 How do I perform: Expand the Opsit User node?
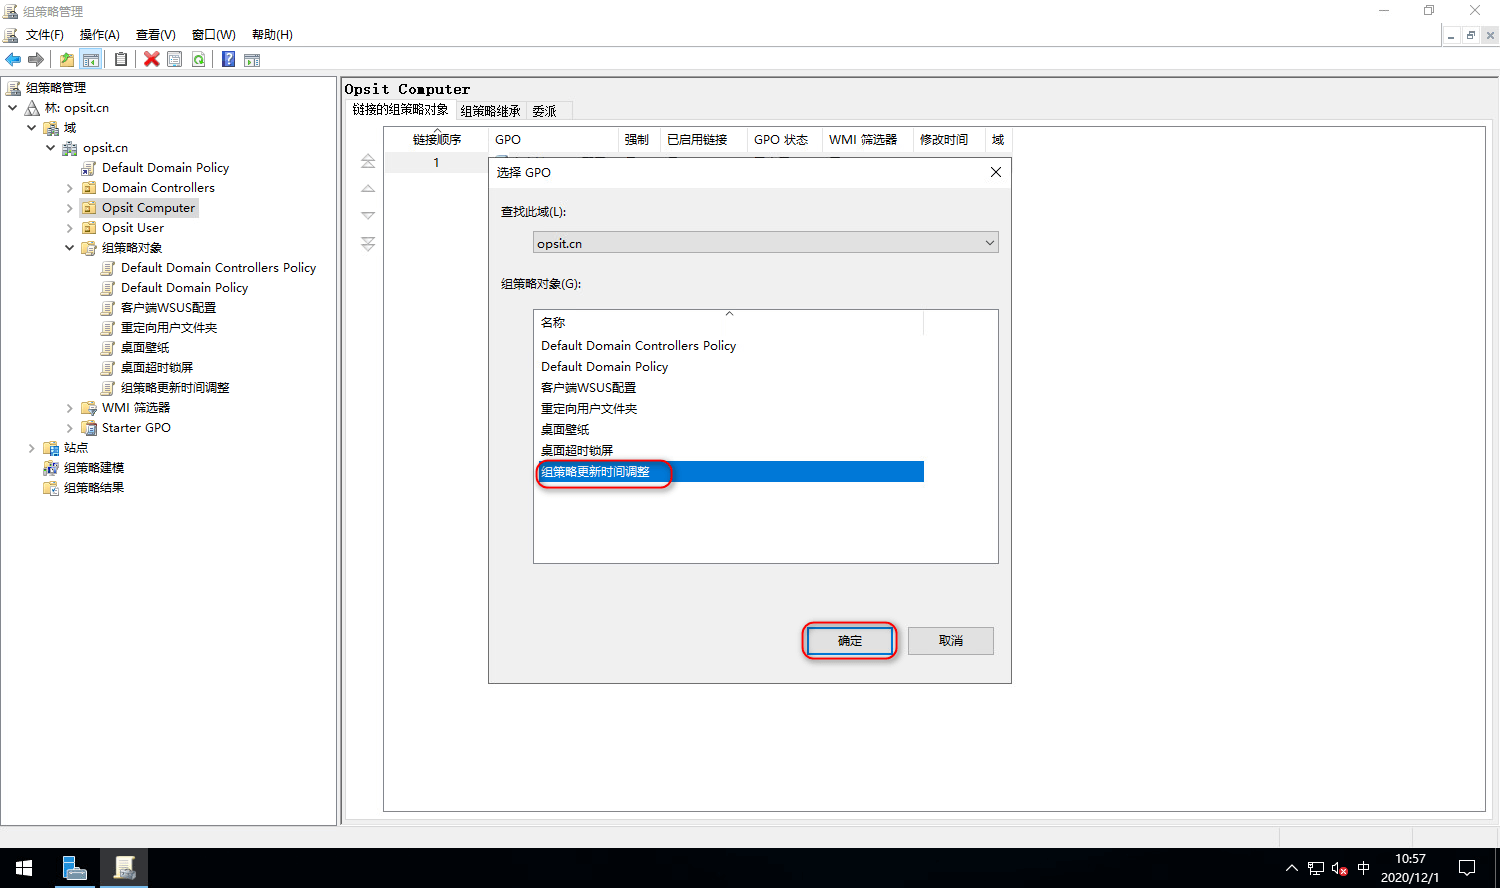click(x=69, y=228)
